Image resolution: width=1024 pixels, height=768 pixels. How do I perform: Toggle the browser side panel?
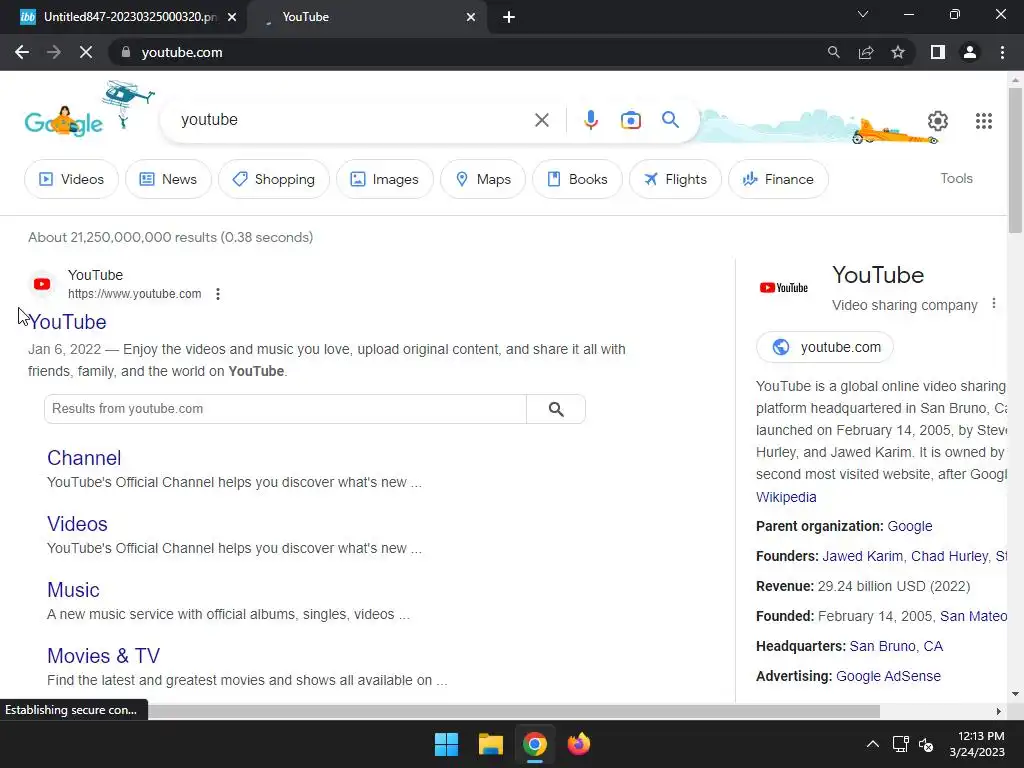pos(938,52)
